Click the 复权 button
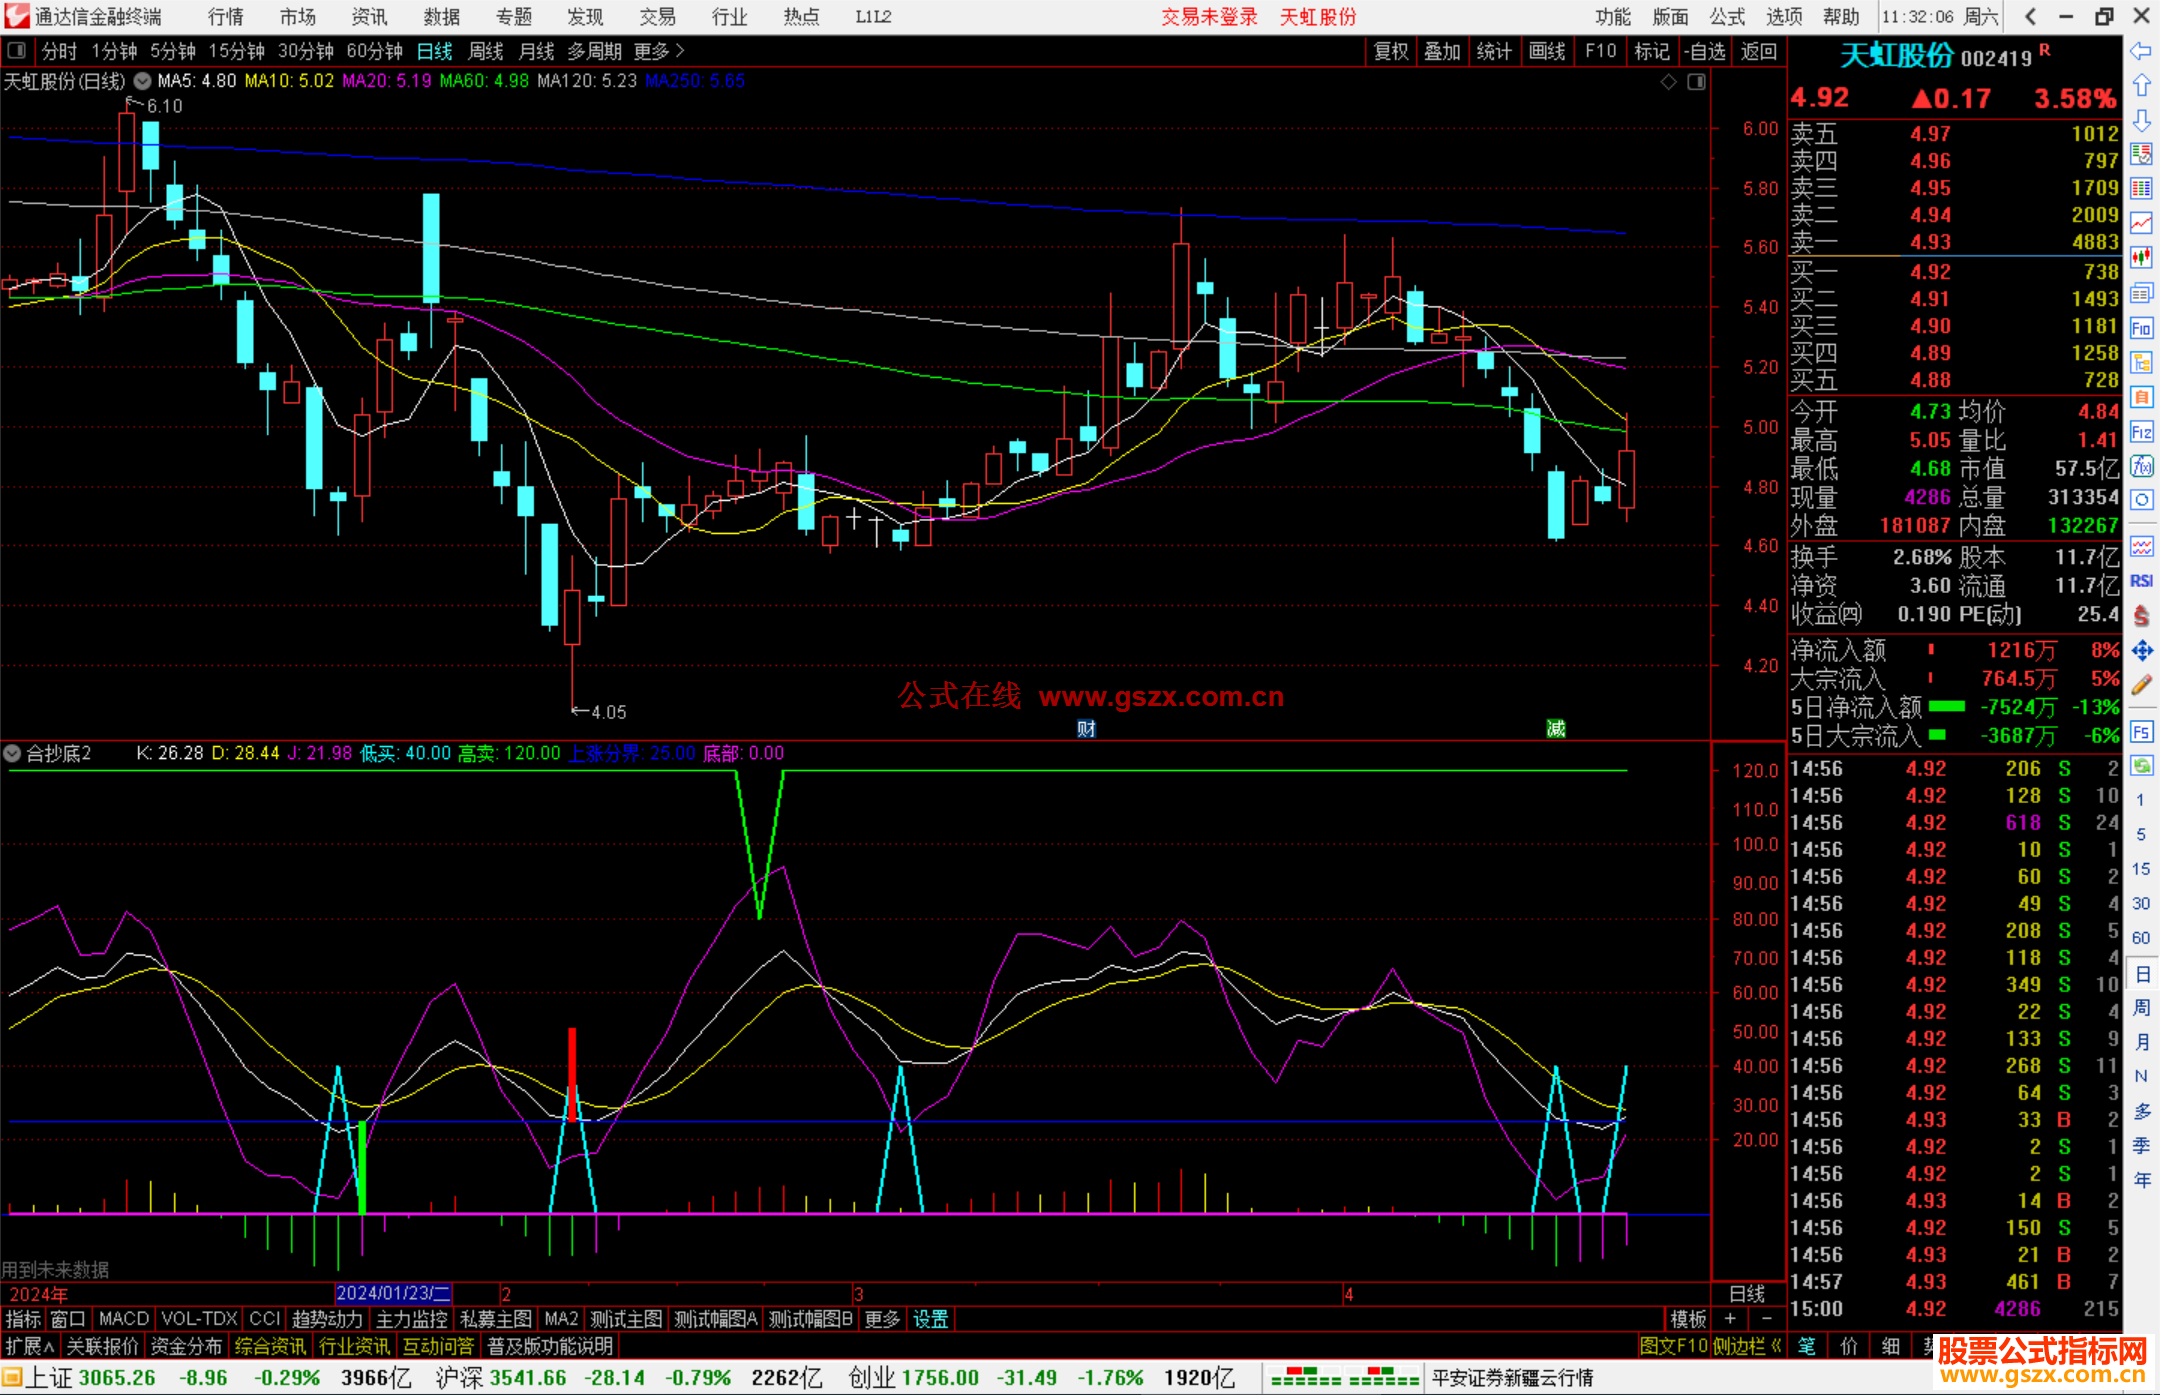This screenshot has height=1395, width=2160. [x=1390, y=51]
